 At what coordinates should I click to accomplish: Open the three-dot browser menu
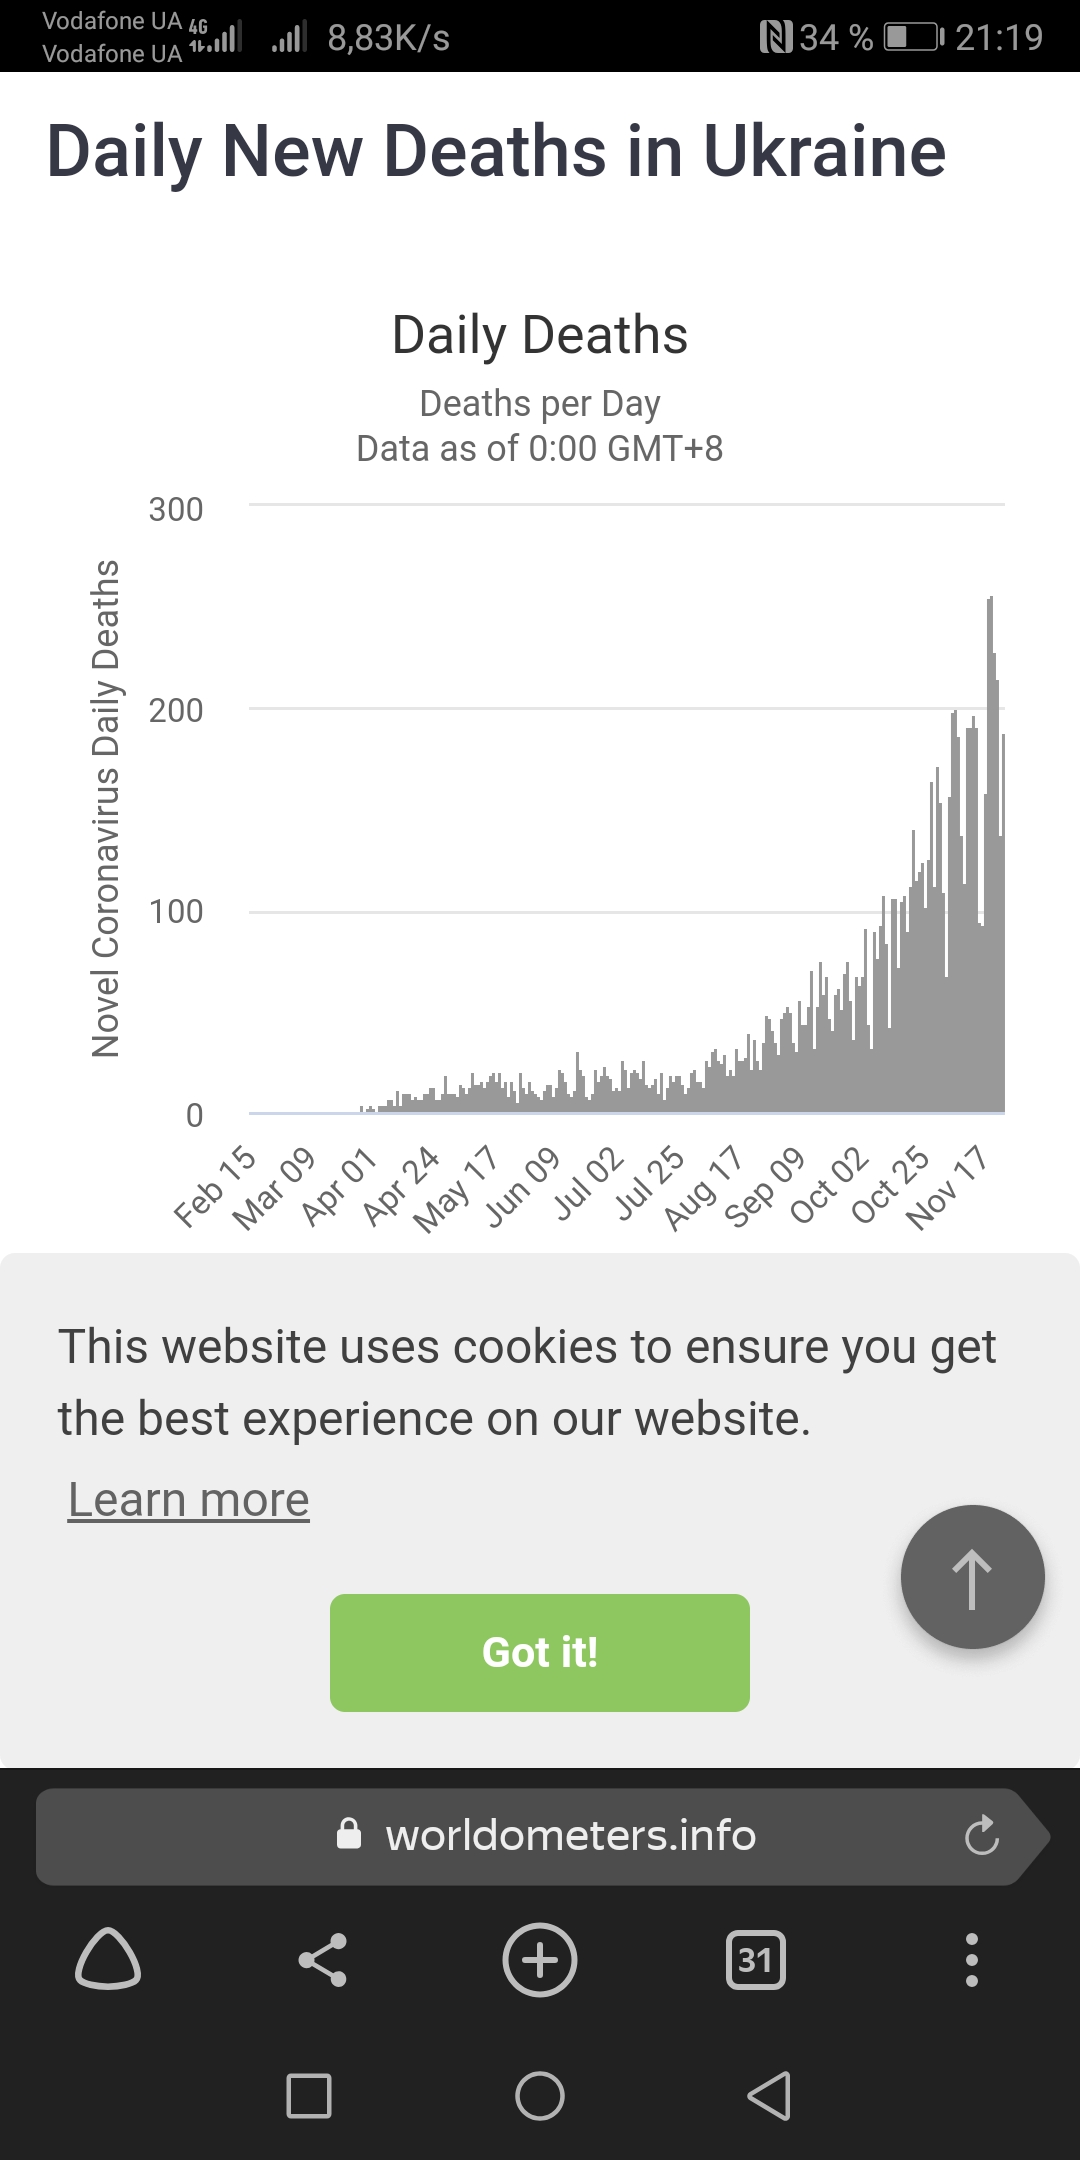pos(971,1959)
